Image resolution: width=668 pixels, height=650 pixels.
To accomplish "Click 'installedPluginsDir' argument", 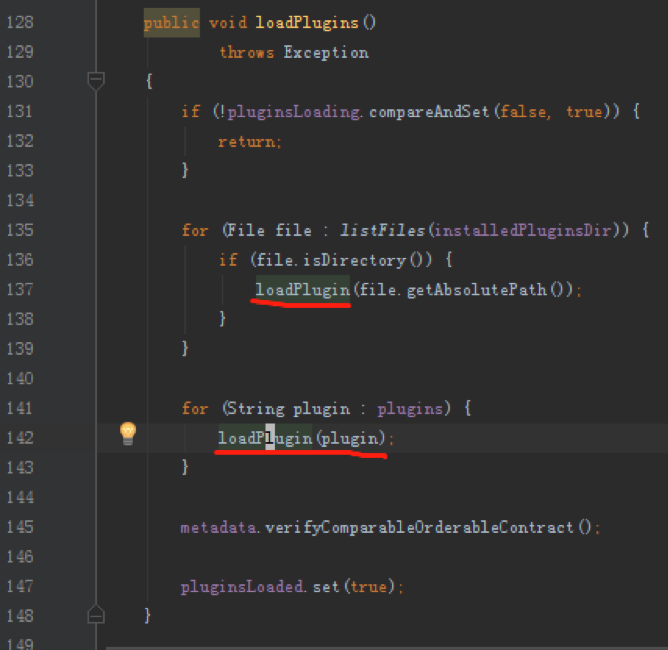I will tap(523, 230).
